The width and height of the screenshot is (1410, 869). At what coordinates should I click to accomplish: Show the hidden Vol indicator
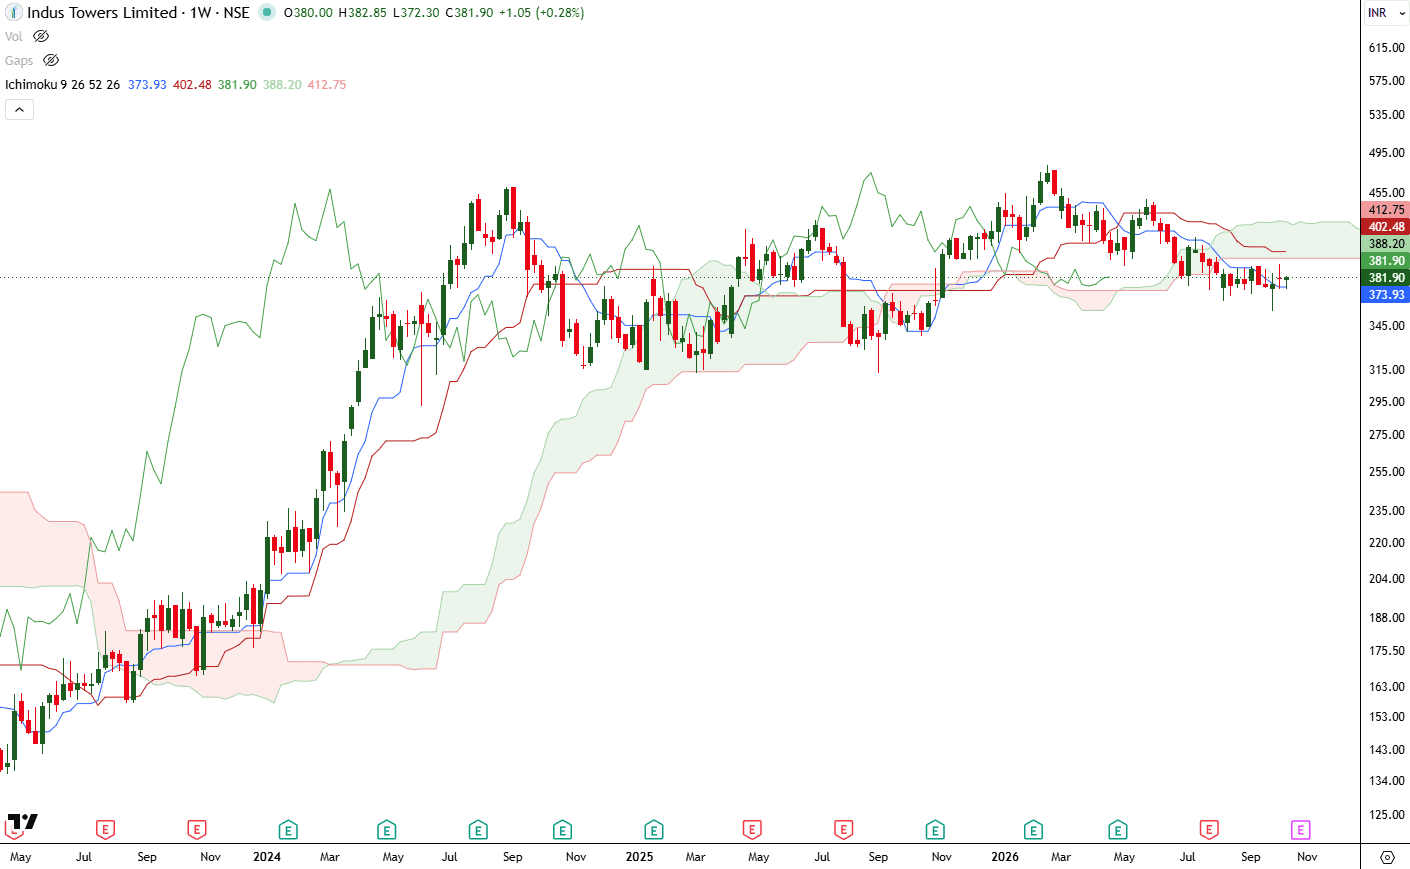click(x=41, y=36)
